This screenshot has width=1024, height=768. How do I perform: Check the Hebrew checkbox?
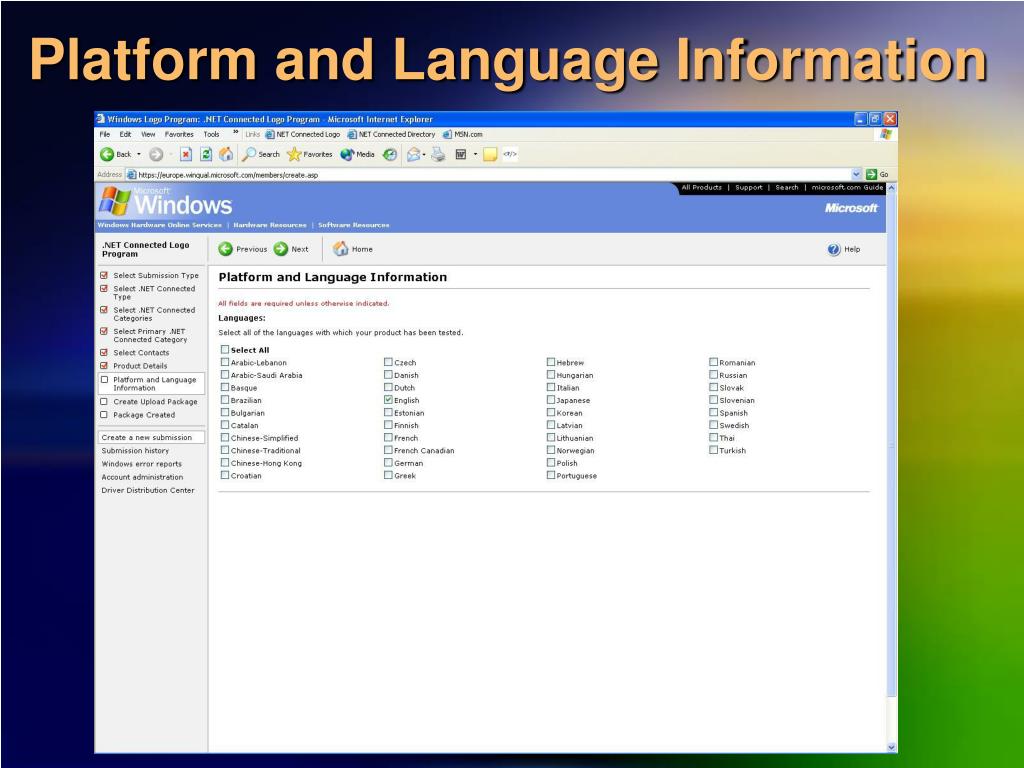[551, 362]
